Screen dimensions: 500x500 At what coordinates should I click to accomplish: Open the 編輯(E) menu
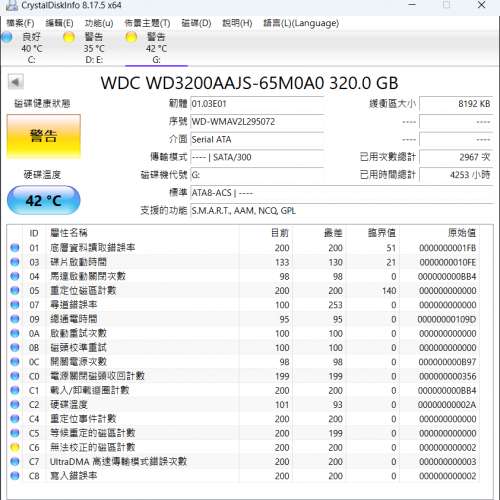tap(59, 23)
